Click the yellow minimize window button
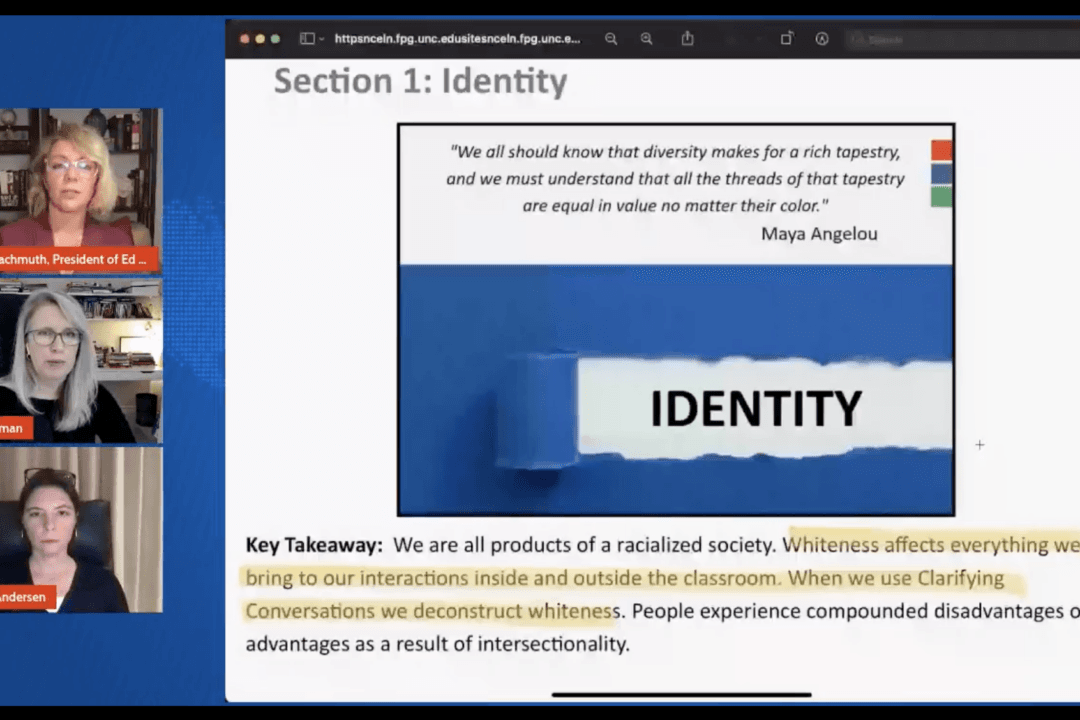The height and width of the screenshot is (720, 1080). tap(259, 39)
